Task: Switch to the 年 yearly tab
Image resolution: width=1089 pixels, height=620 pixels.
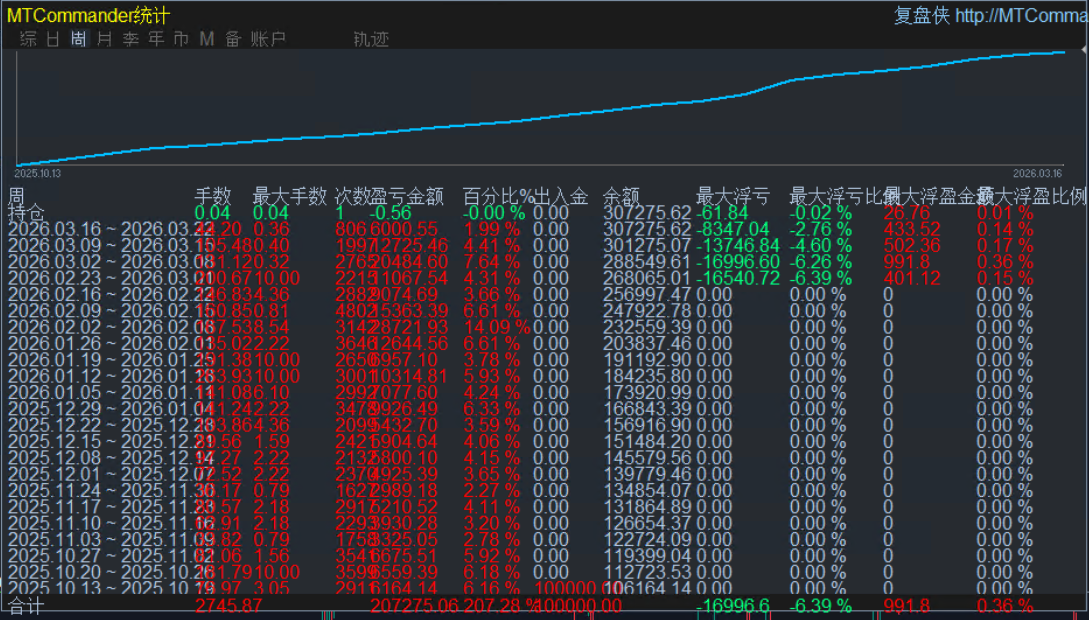Action: (x=156, y=39)
